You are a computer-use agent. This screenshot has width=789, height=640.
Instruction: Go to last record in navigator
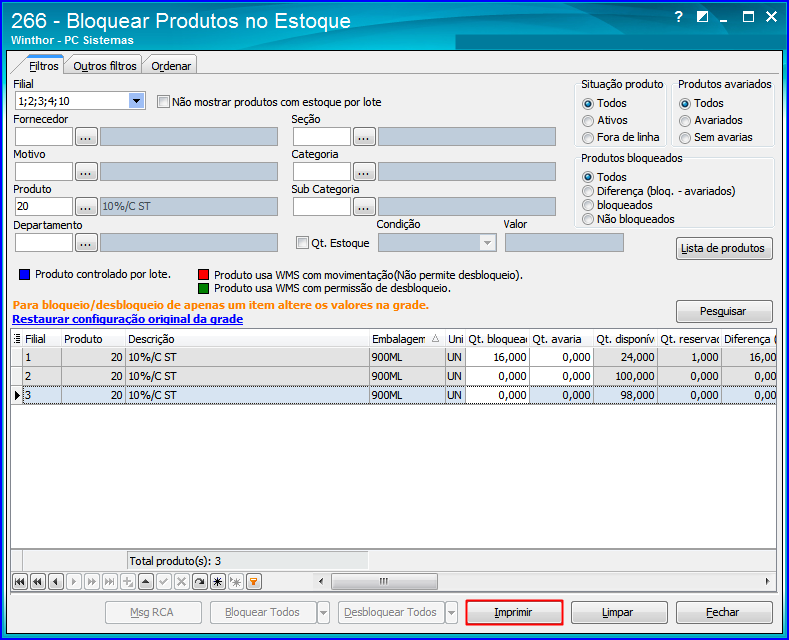point(110,582)
